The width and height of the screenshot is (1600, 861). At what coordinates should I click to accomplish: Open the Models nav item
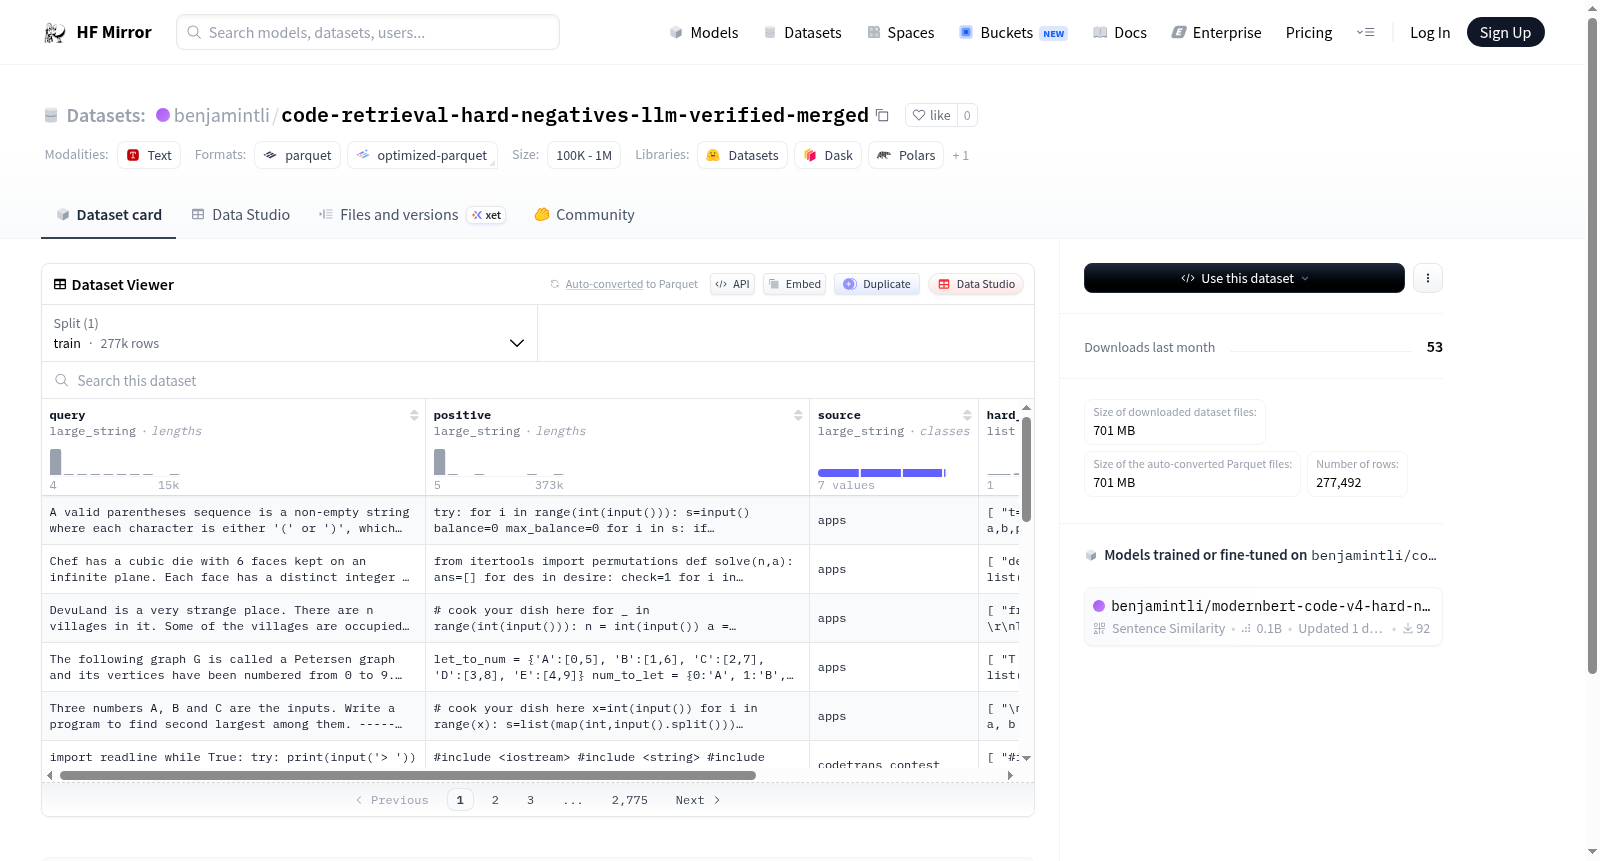tap(704, 32)
